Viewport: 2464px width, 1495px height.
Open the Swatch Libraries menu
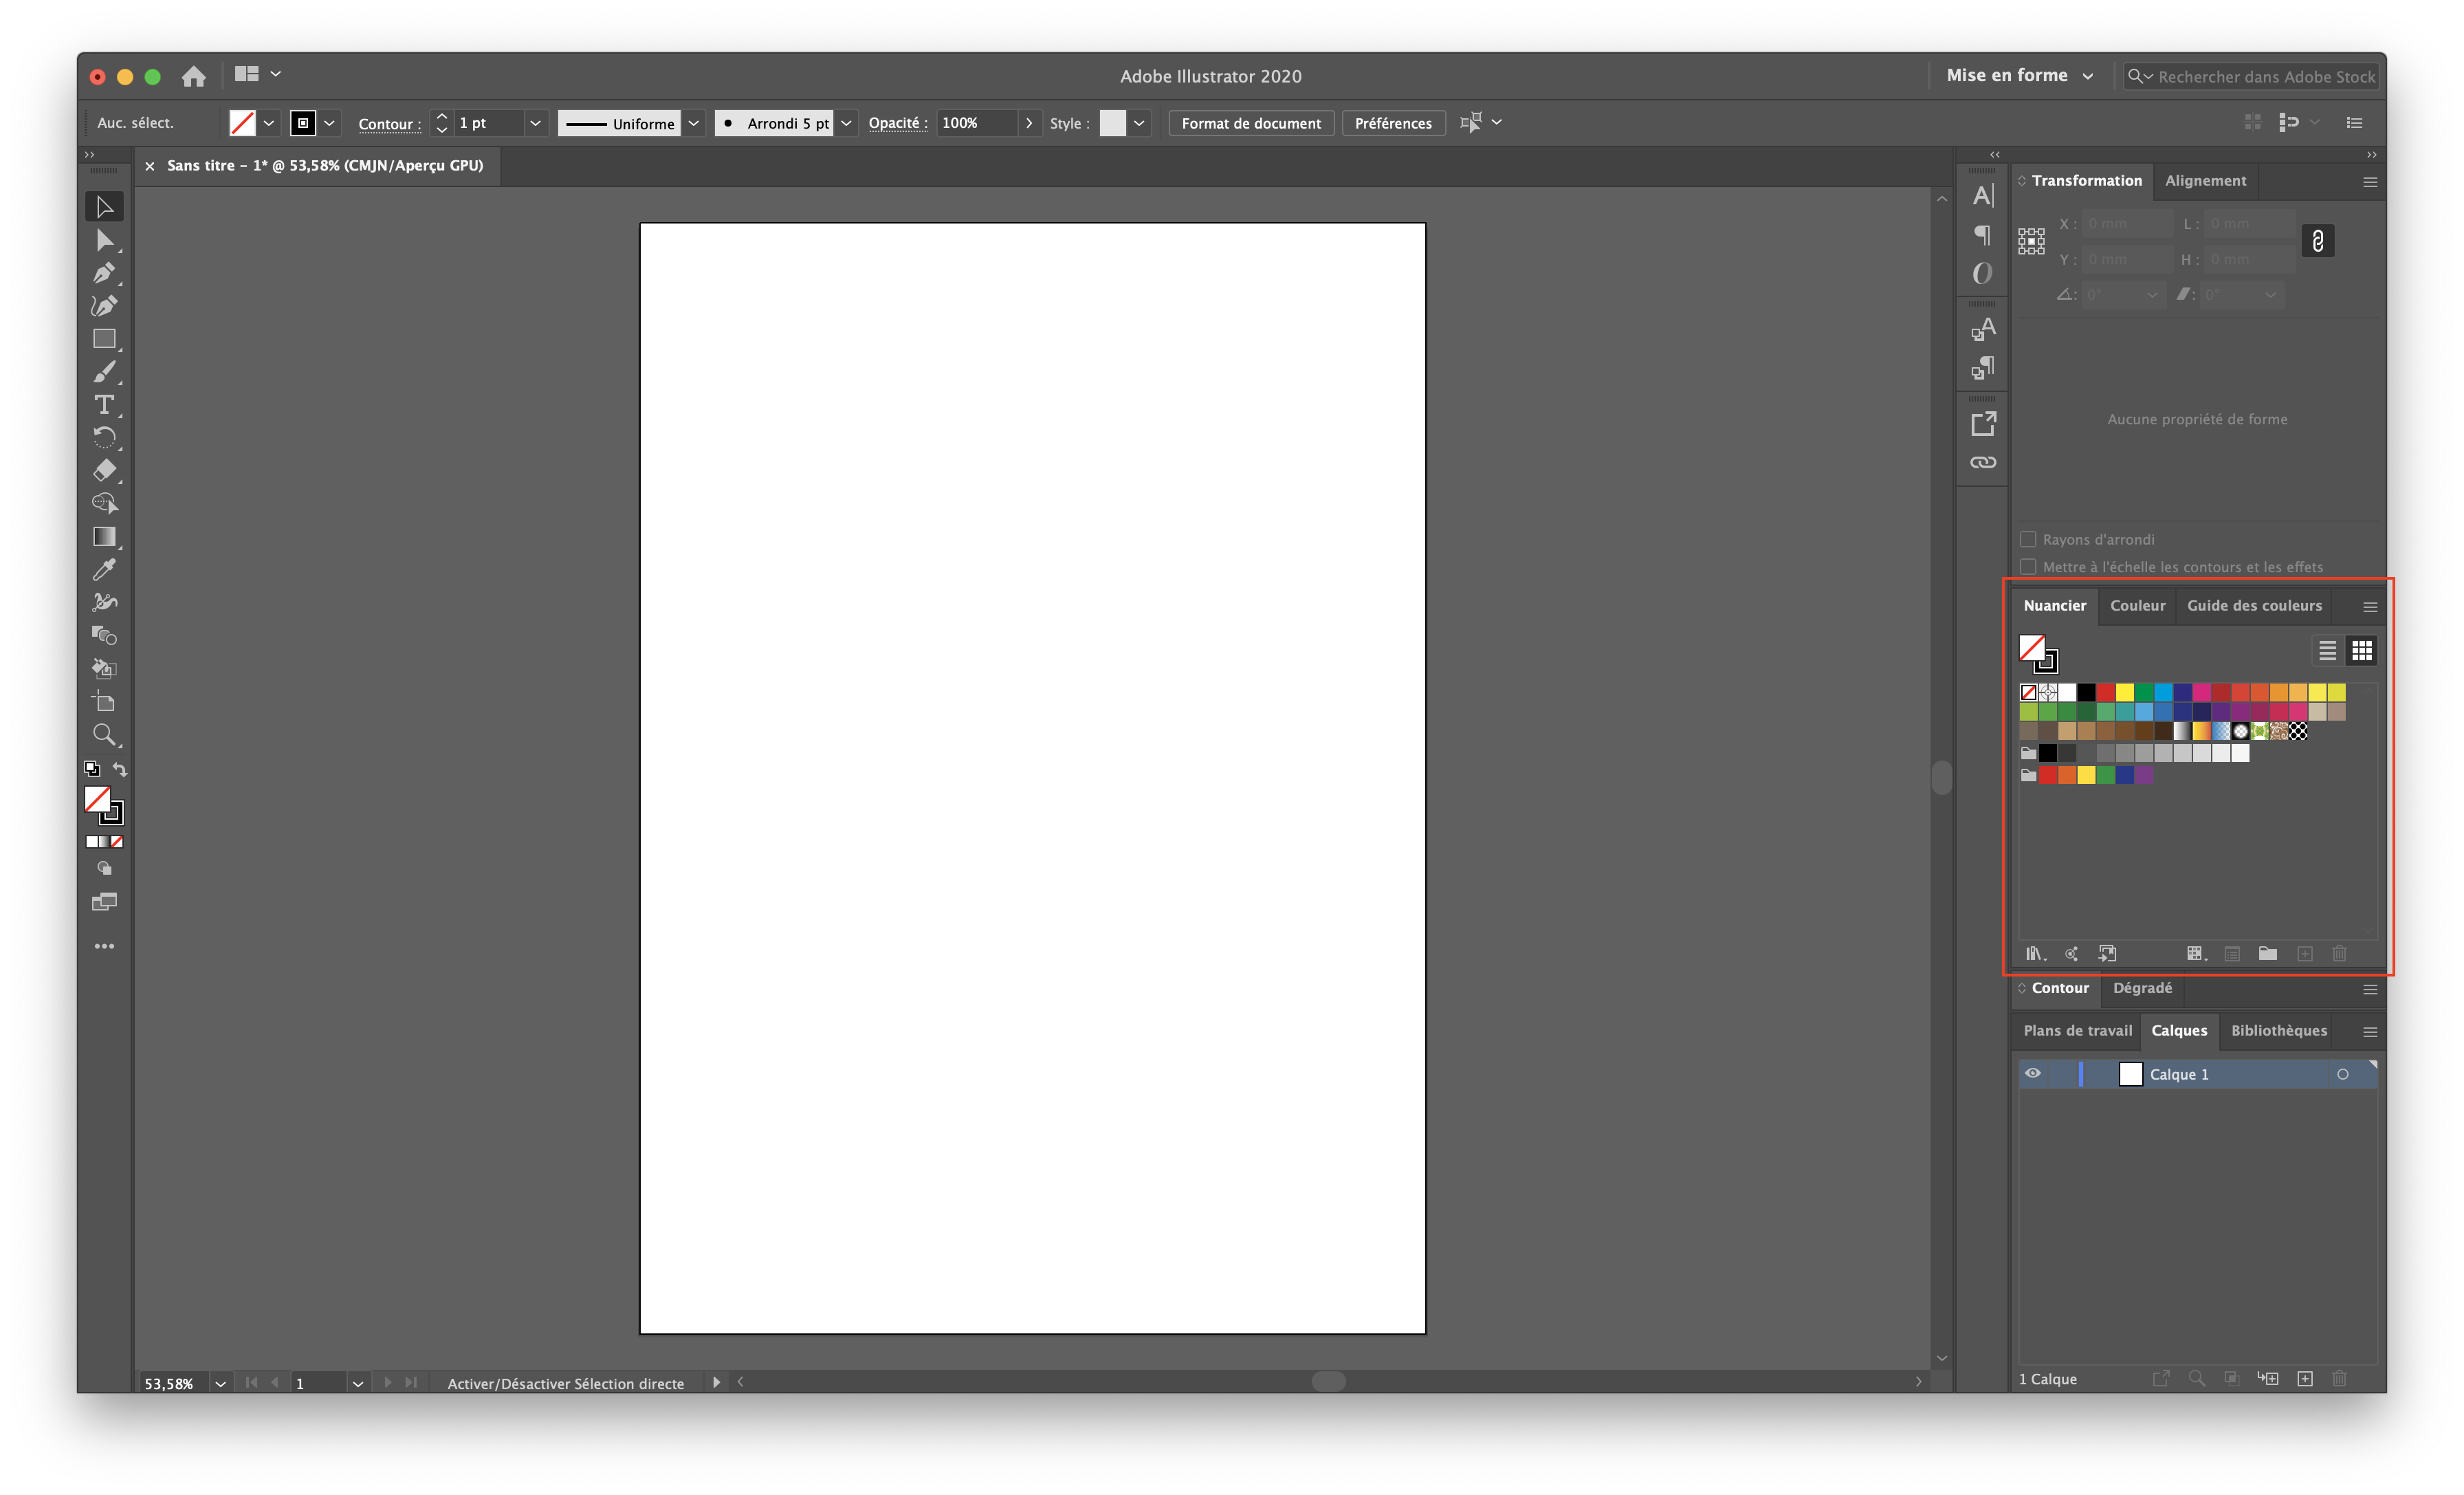(2035, 953)
